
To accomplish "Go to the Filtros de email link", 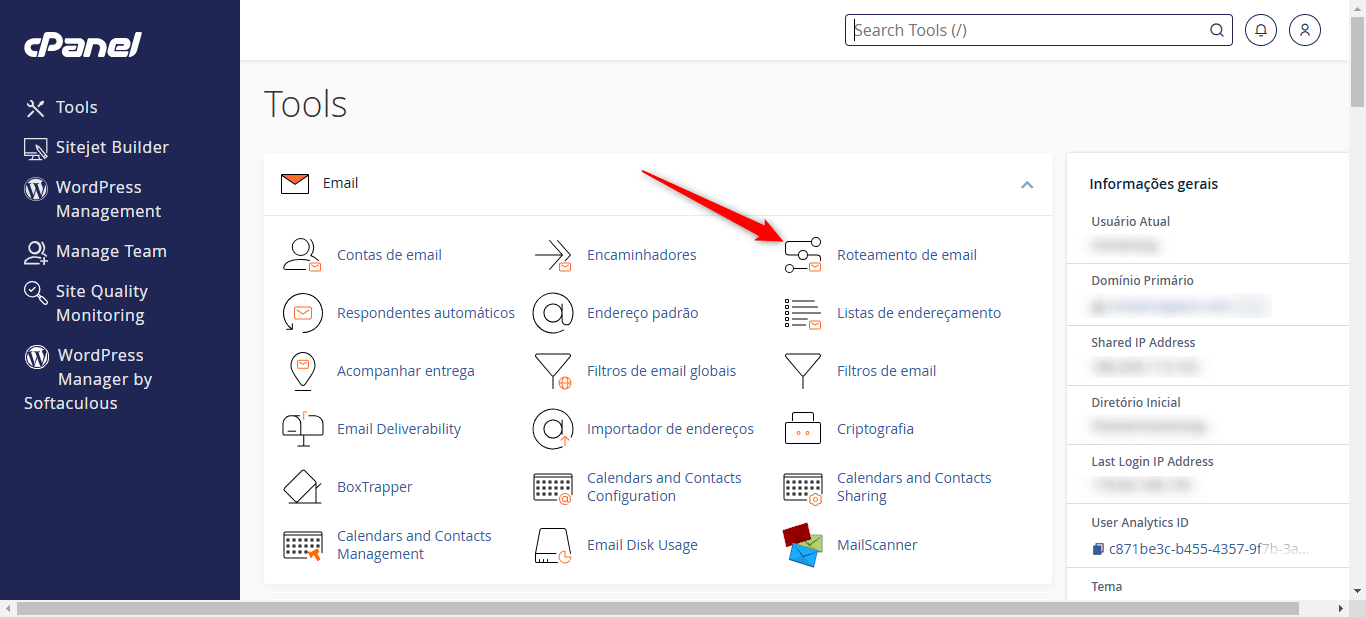I will click(887, 371).
